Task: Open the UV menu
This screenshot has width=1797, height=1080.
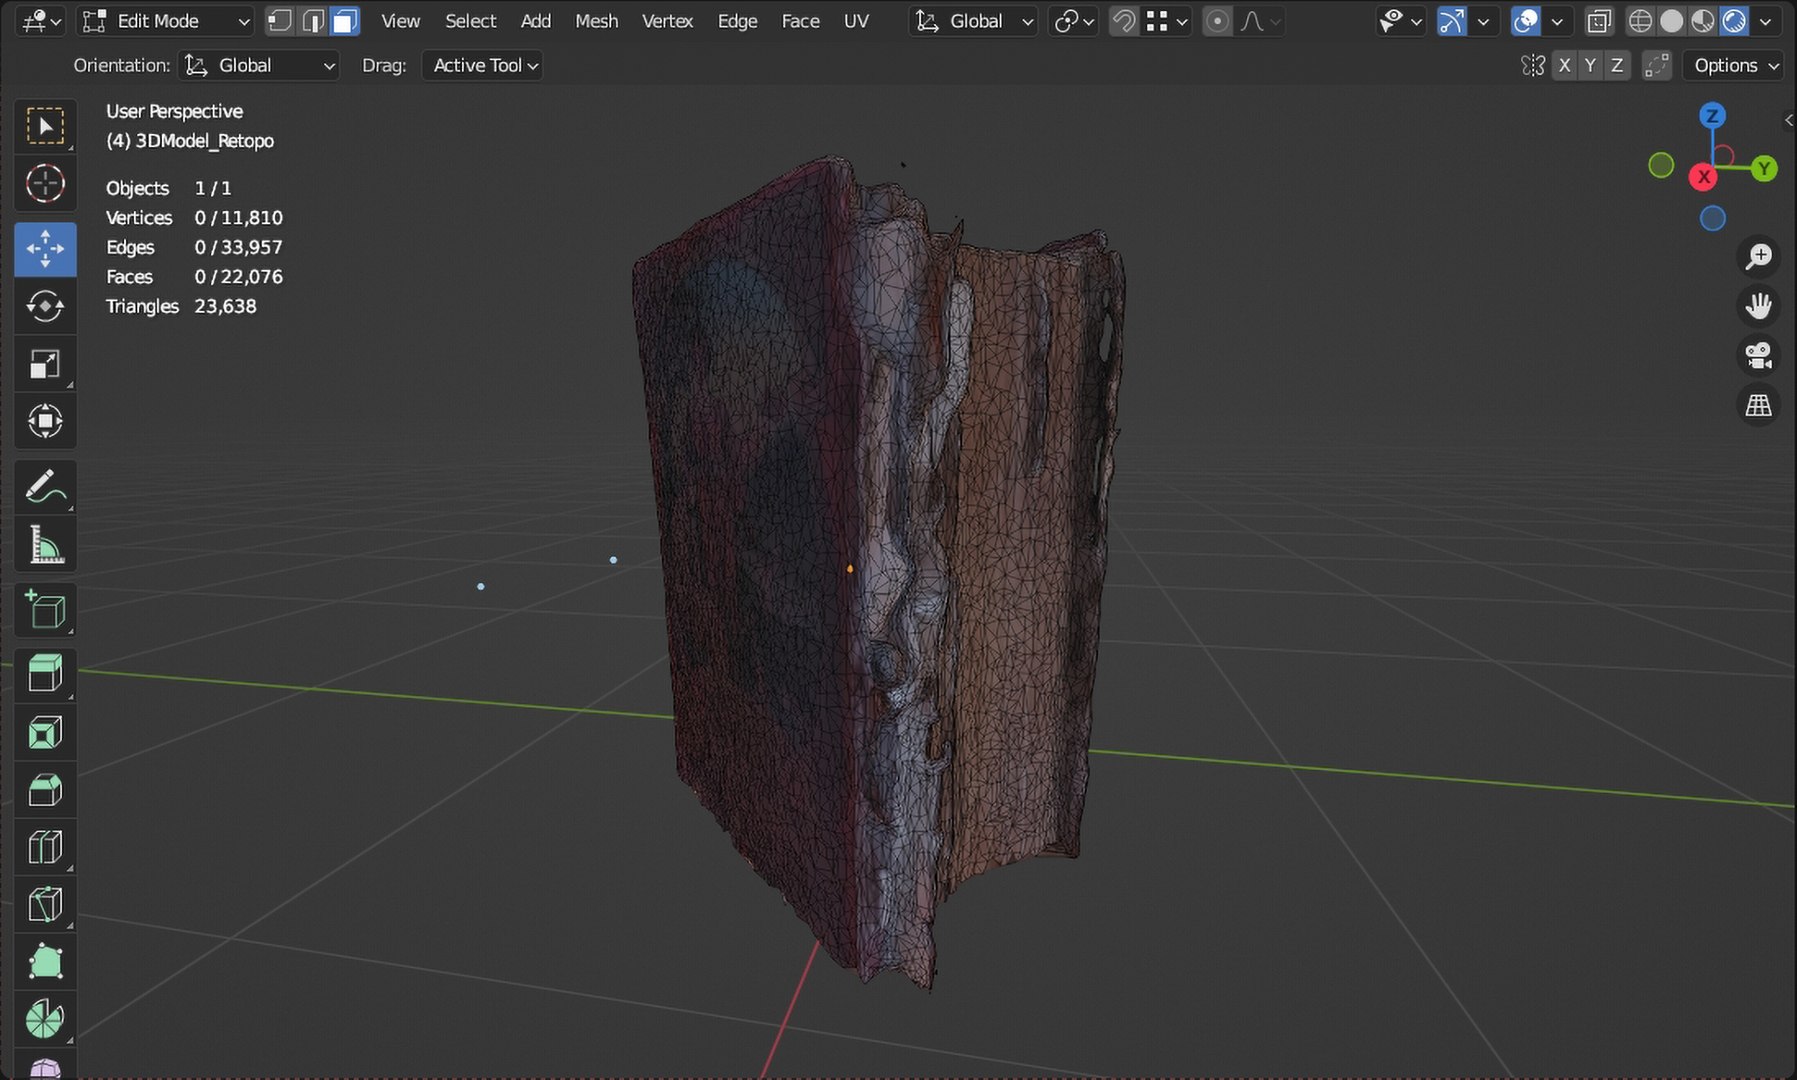Action: coord(856,21)
